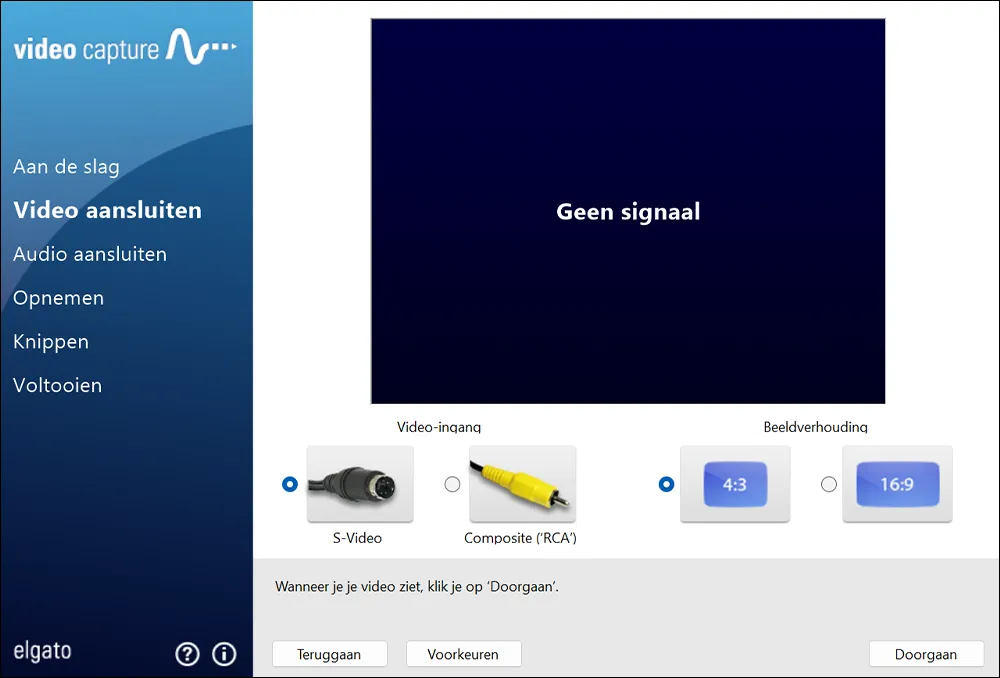
Task: Click the Composite ('RCA') label text
Action: coord(520,538)
